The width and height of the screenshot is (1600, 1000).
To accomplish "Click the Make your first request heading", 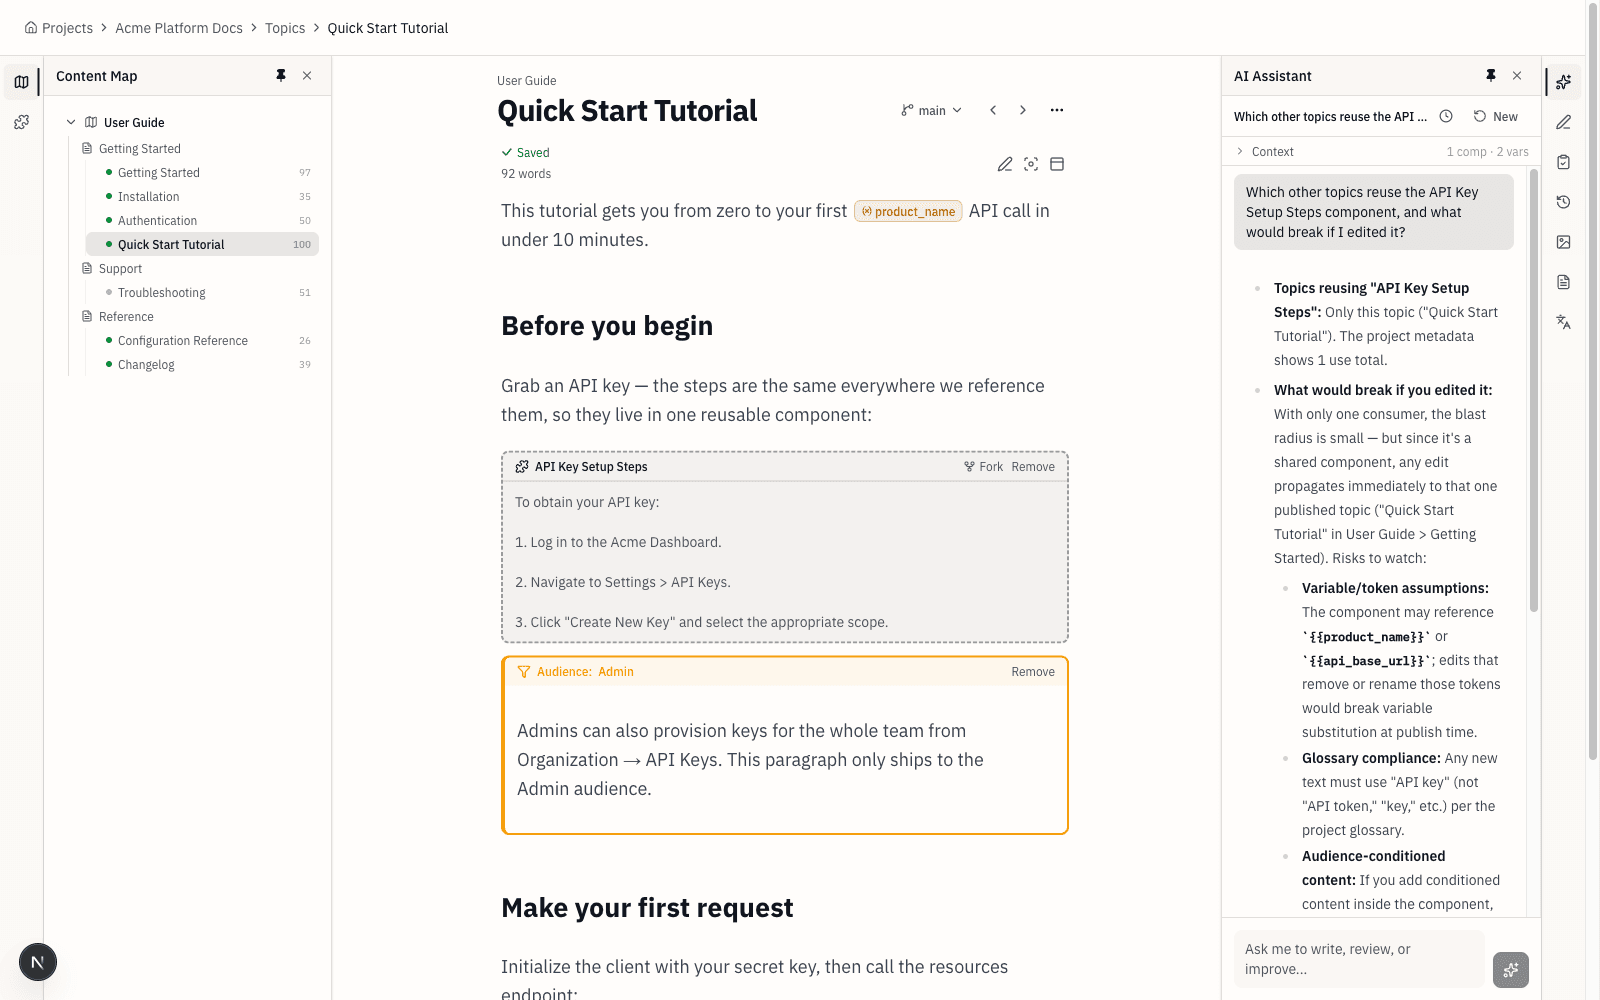I will click(647, 908).
